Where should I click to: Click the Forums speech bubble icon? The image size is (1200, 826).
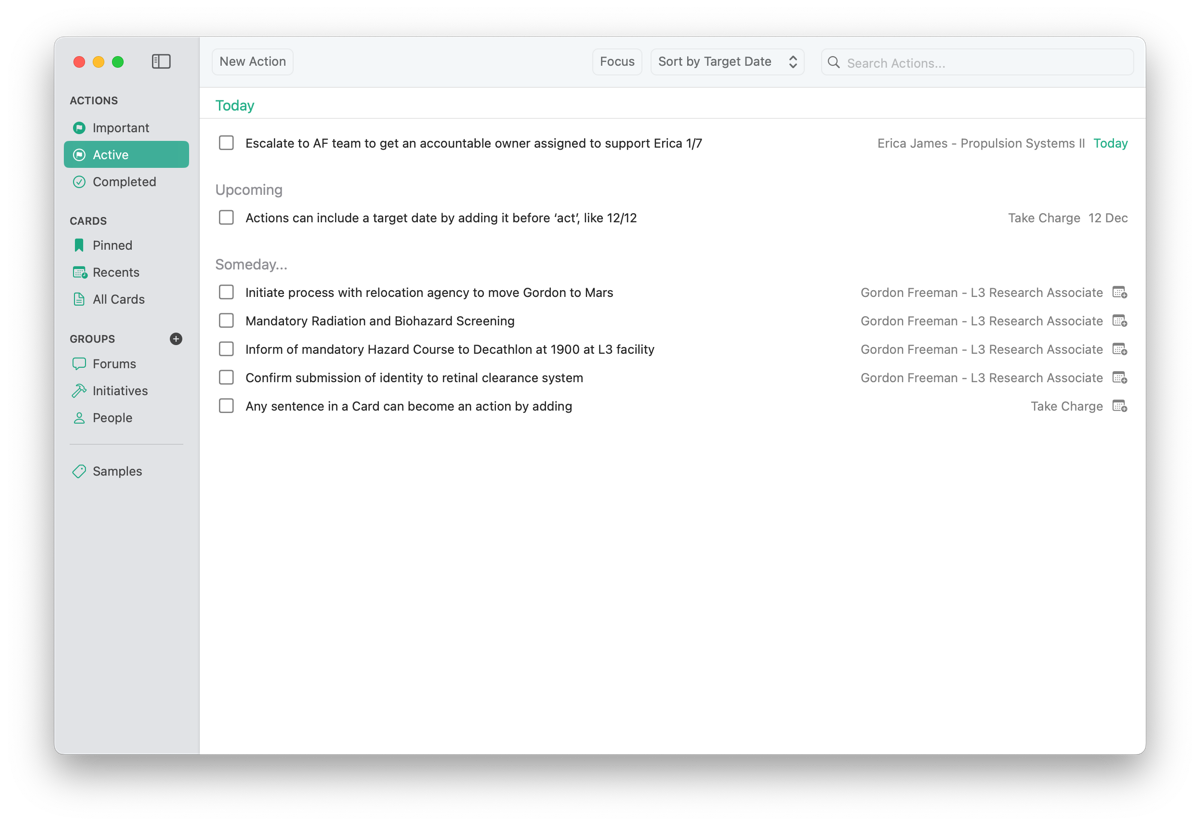click(79, 364)
